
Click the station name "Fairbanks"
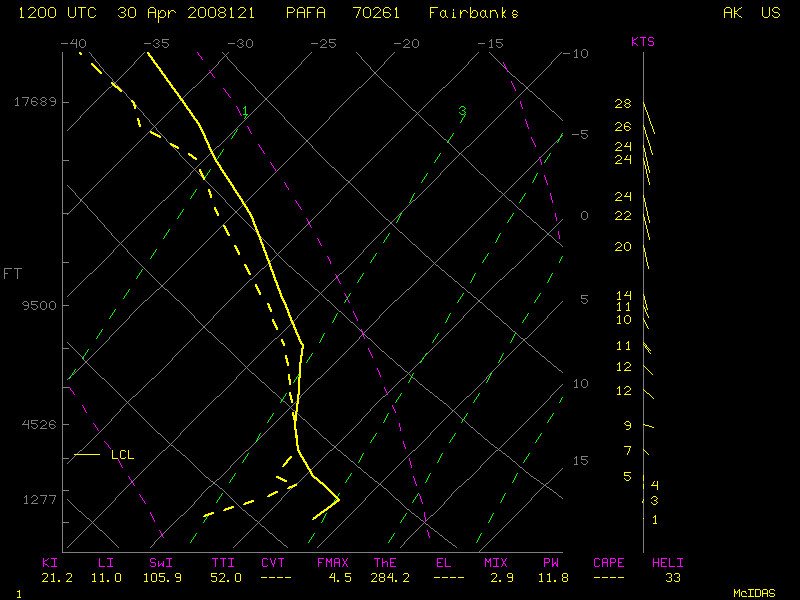(x=473, y=13)
